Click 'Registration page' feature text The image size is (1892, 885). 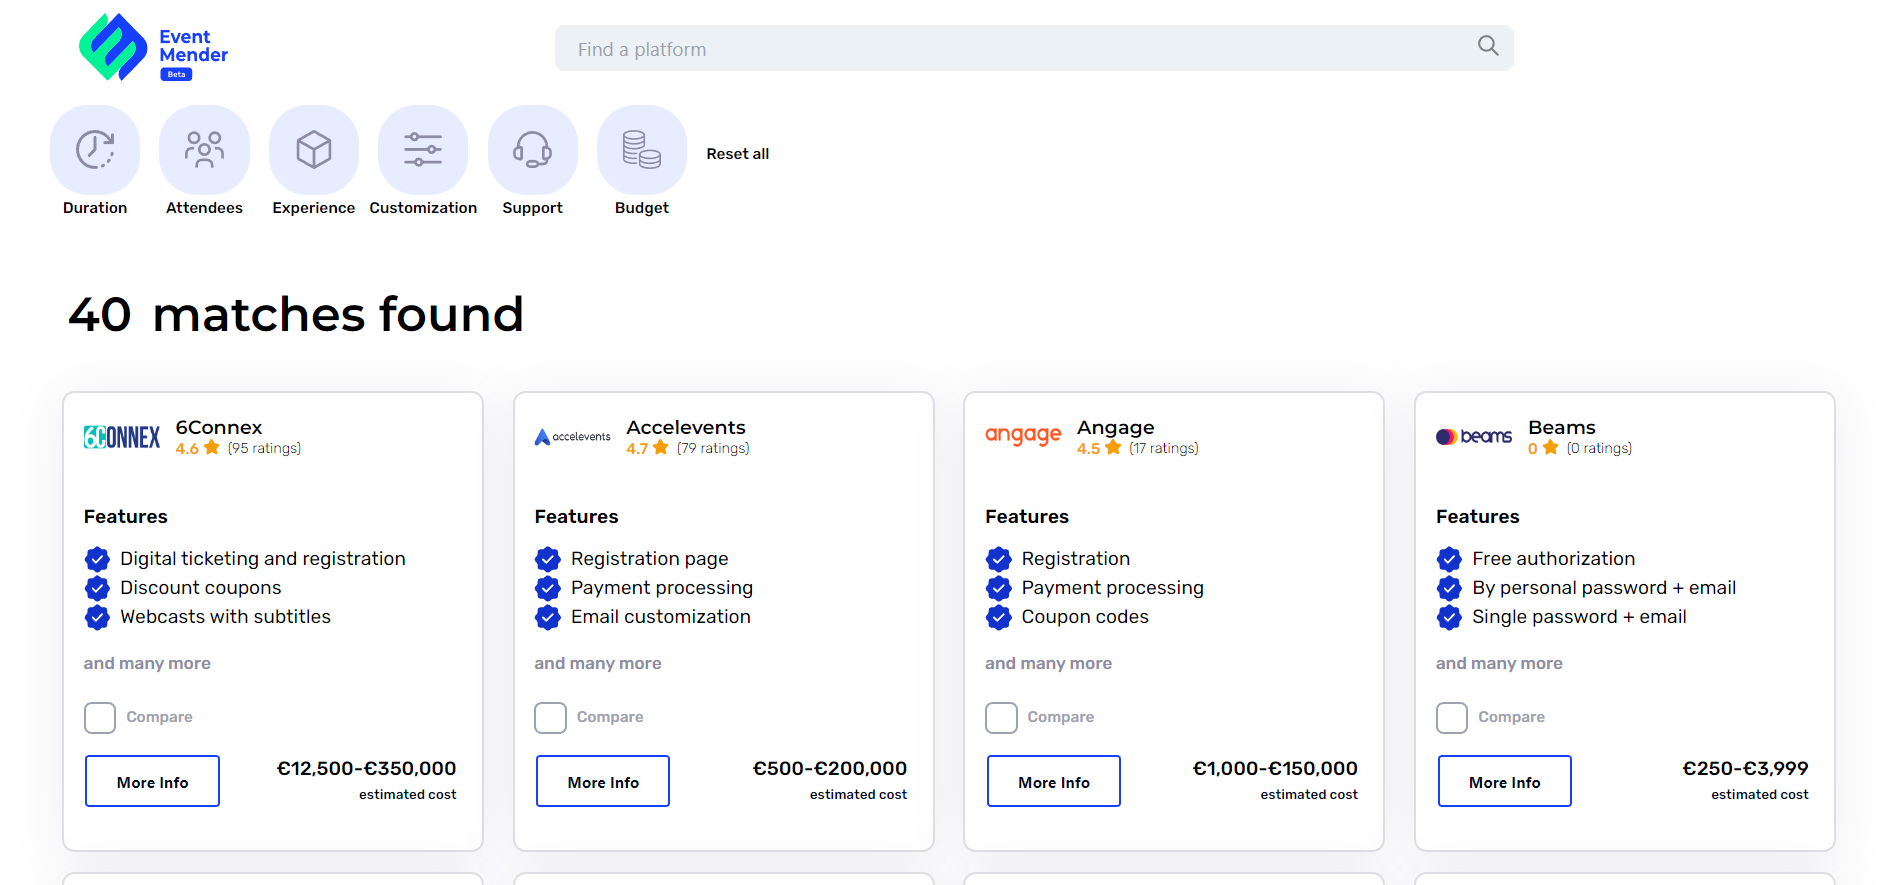pos(650,559)
